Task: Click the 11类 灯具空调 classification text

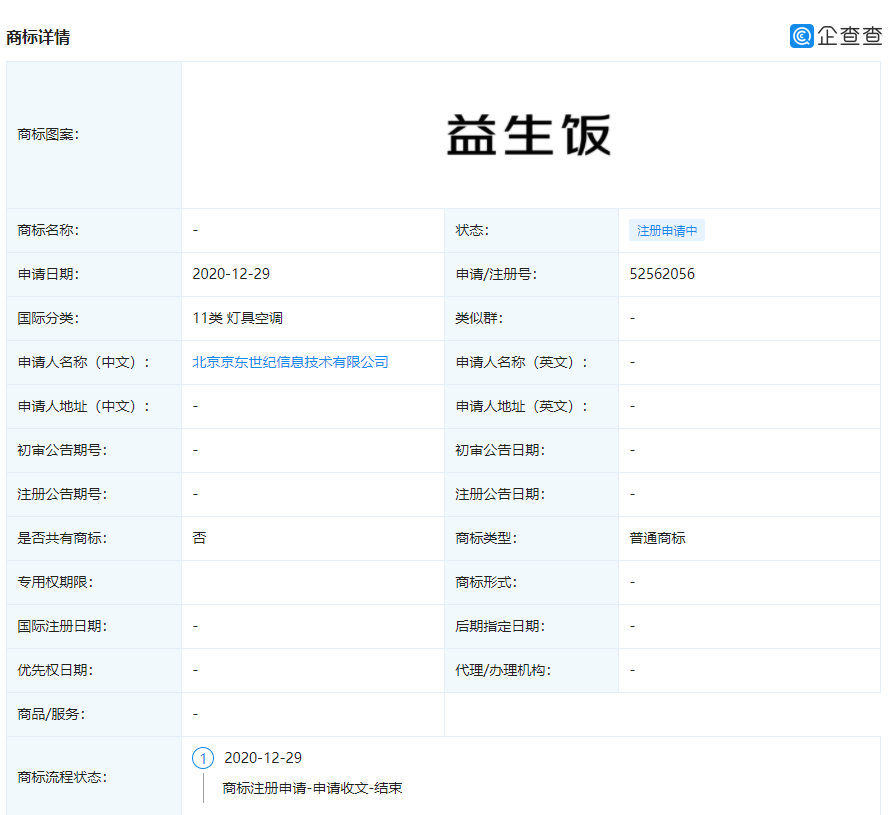Action: point(237,318)
